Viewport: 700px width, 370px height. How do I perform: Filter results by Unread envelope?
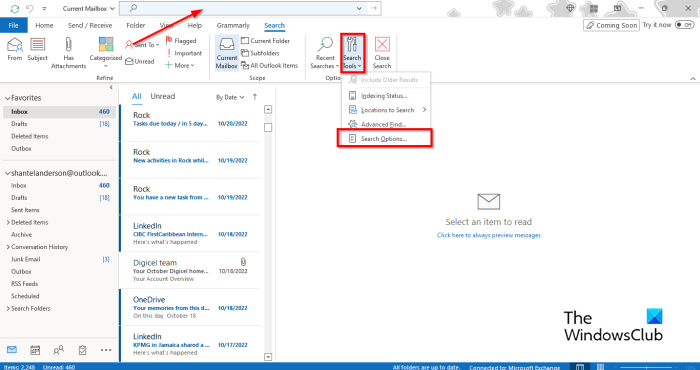140,62
